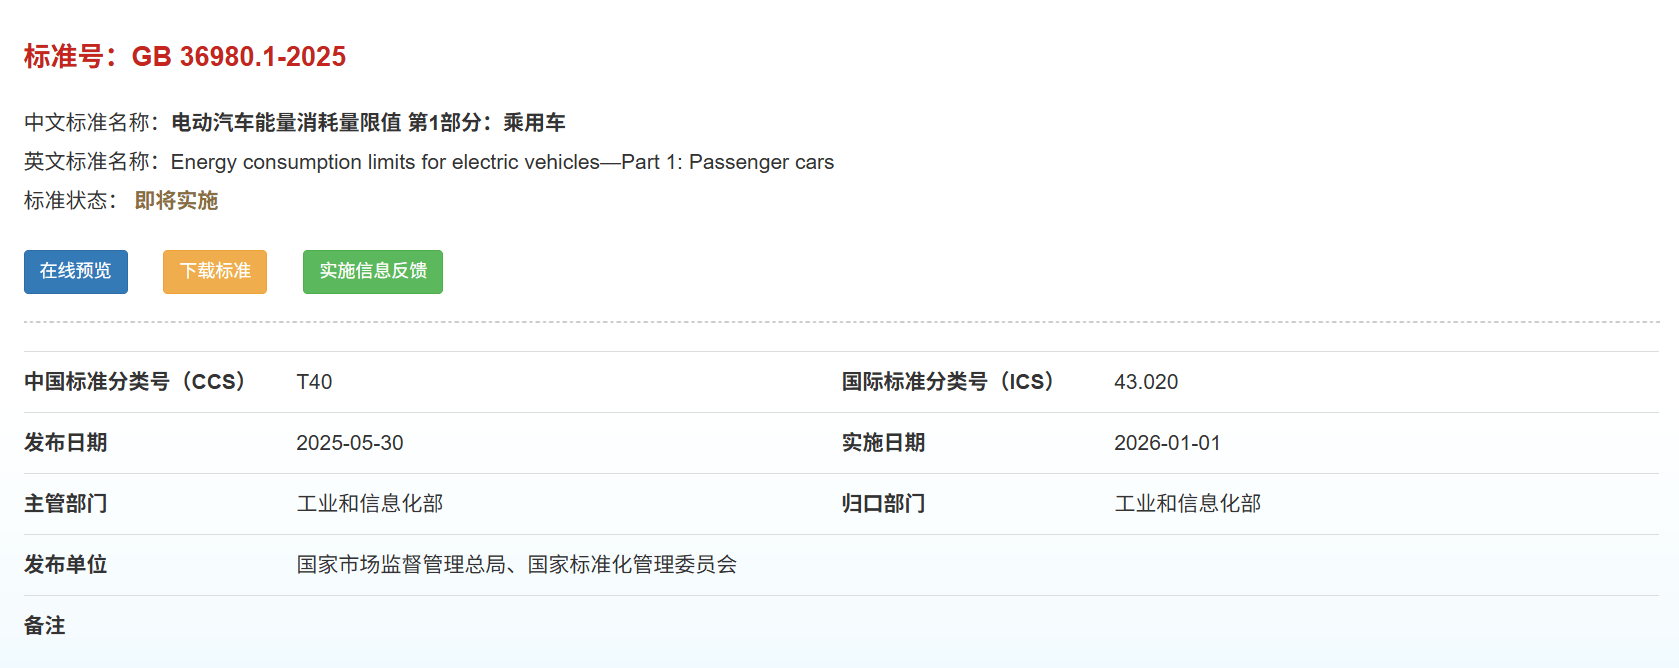
Task: Click the 发布日期 label
Action: pos(66,443)
